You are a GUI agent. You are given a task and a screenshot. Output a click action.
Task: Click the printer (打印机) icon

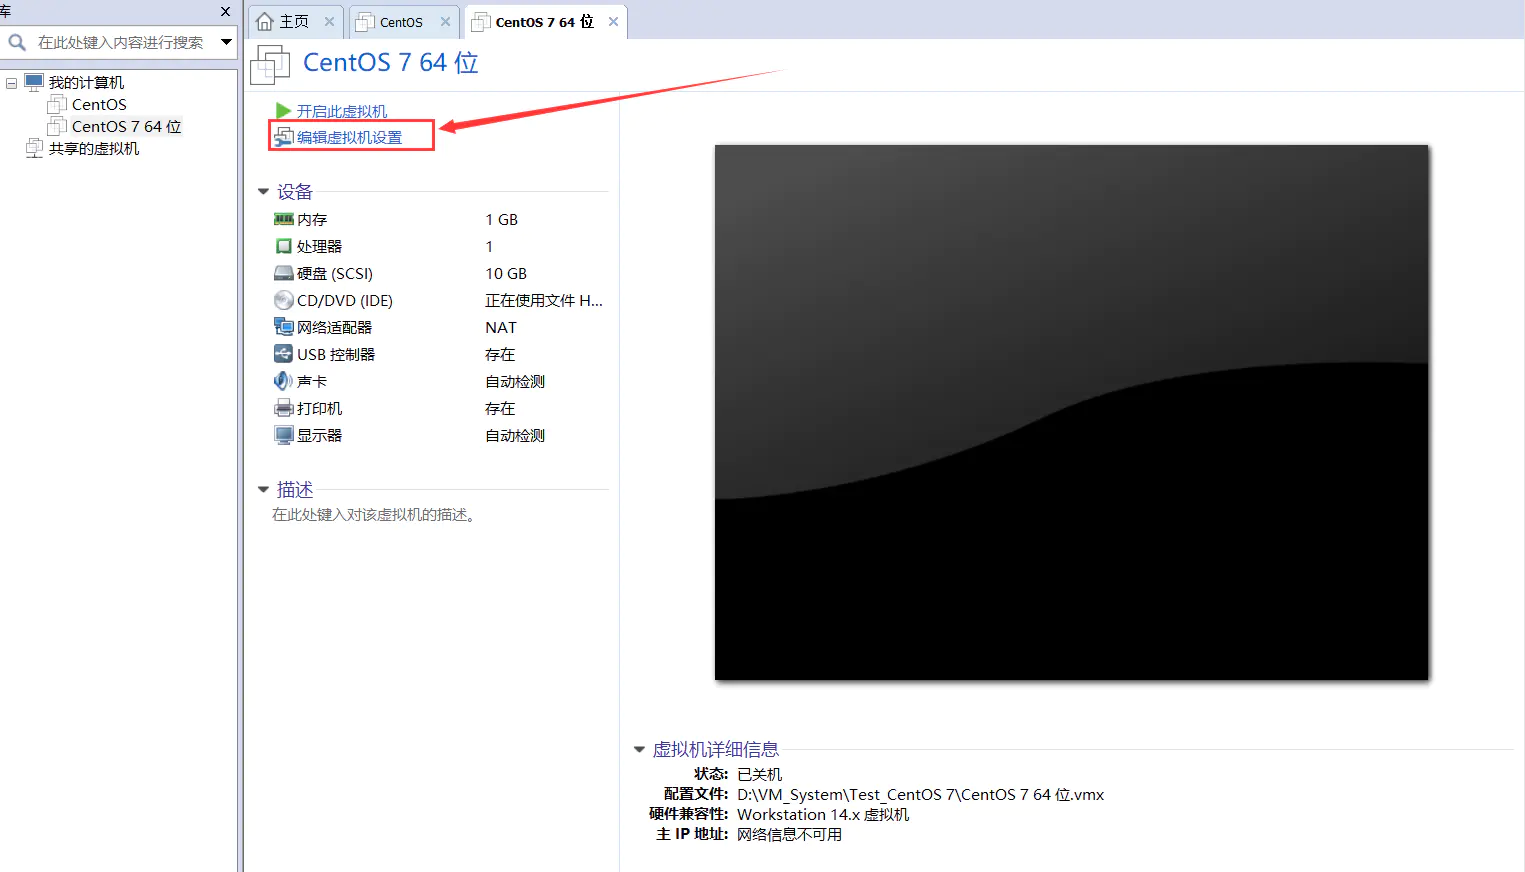pos(284,408)
